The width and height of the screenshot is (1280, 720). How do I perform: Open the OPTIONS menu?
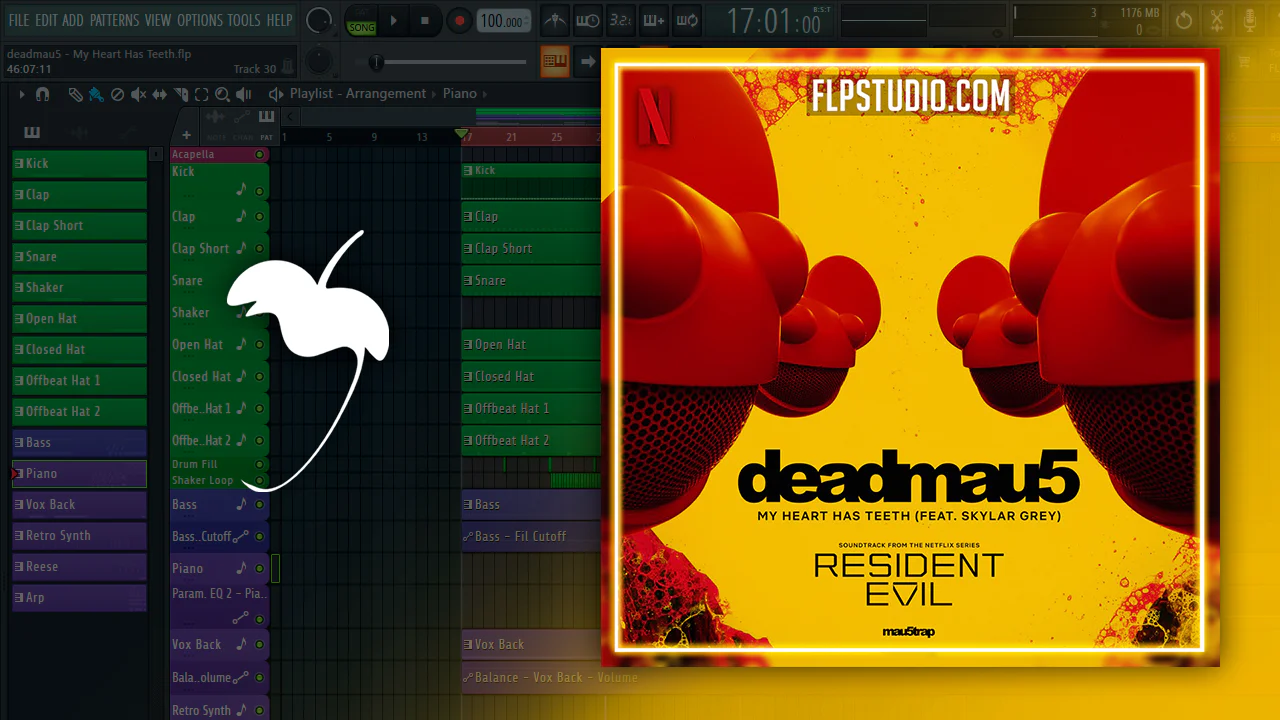pos(200,20)
